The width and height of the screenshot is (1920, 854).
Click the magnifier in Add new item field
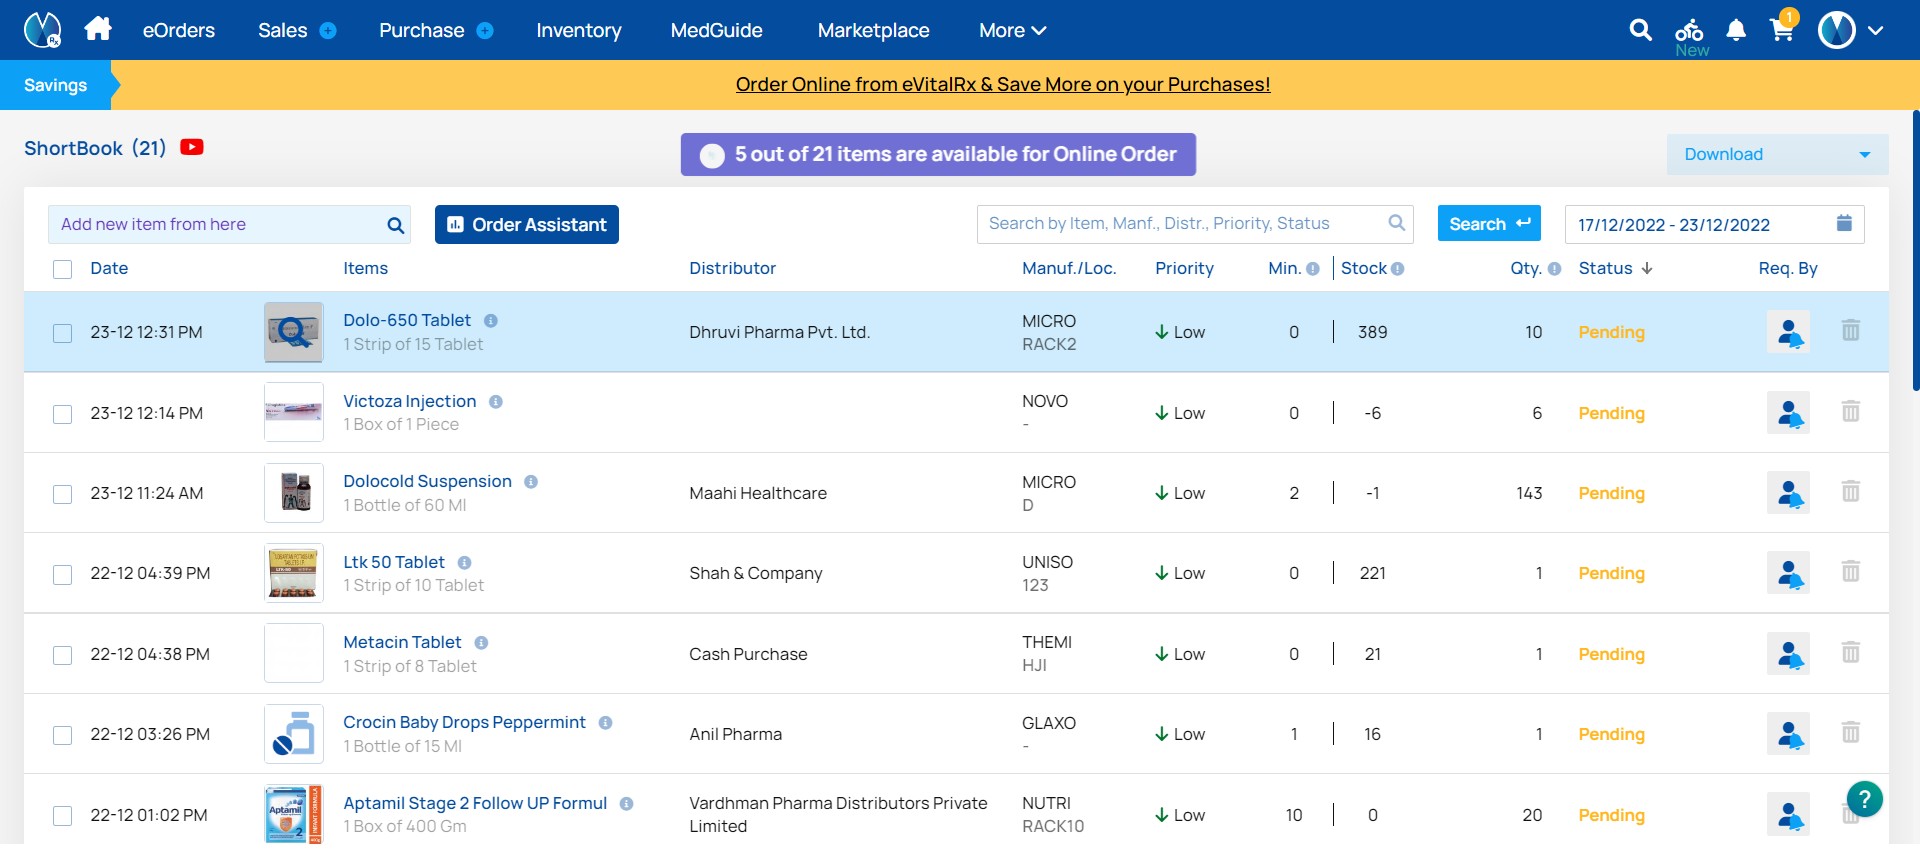(x=396, y=225)
